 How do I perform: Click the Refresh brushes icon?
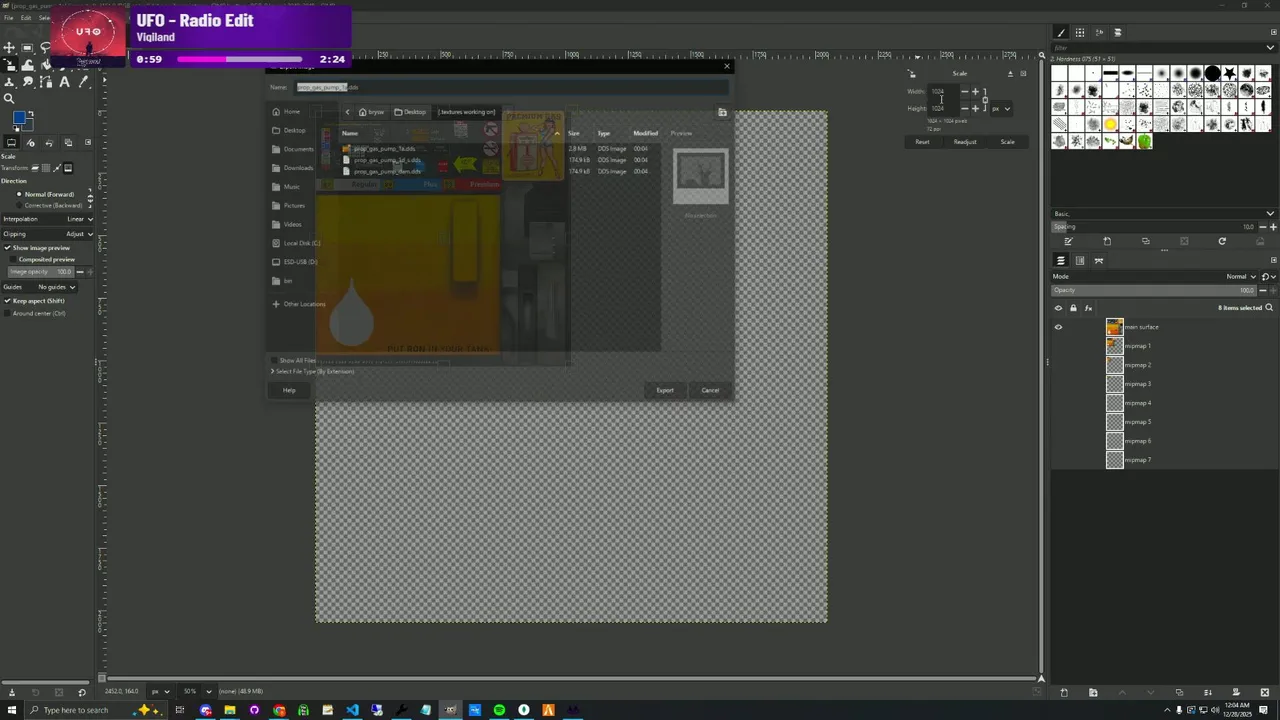tap(1222, 241)
